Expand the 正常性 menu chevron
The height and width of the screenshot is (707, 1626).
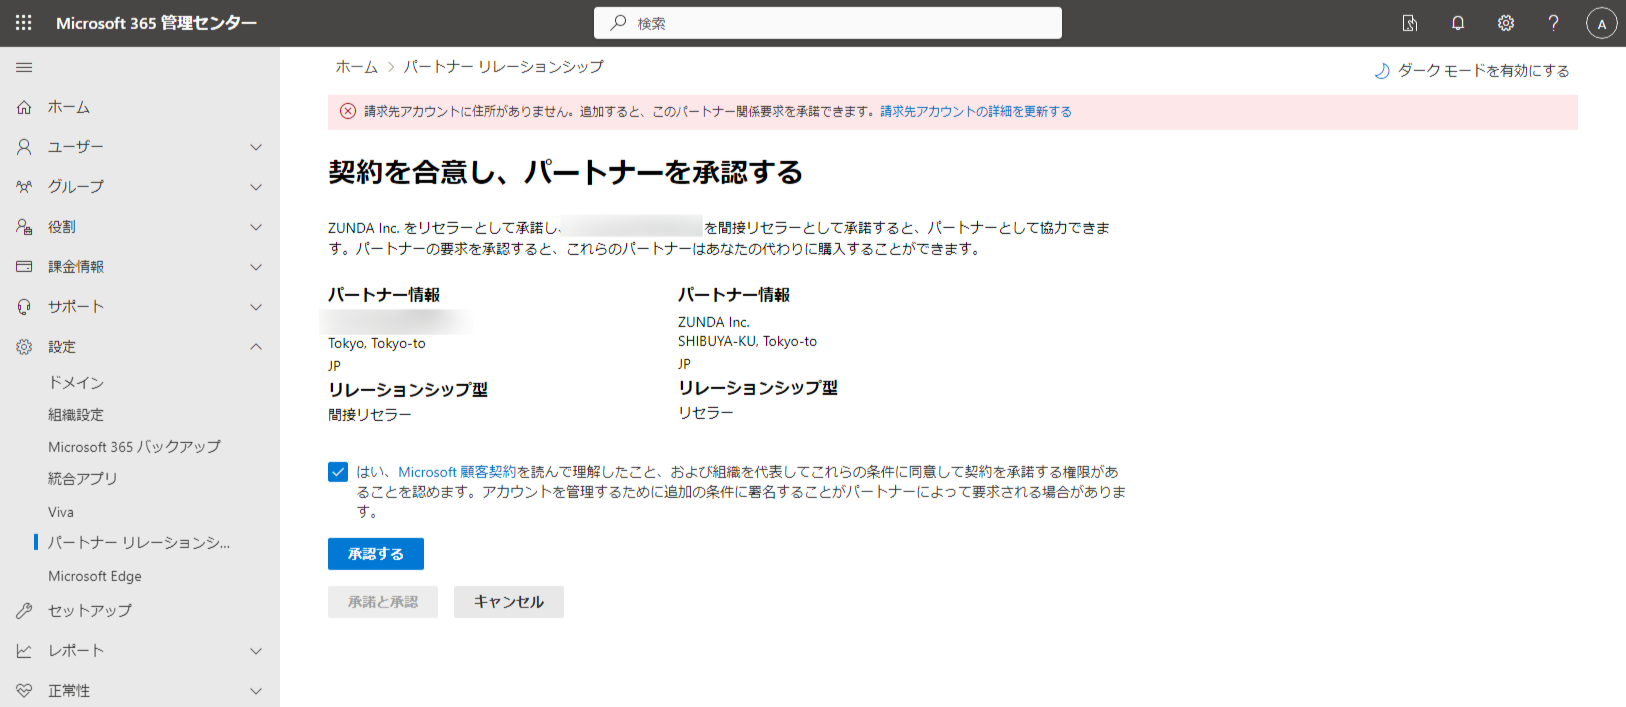pos(256,691)
